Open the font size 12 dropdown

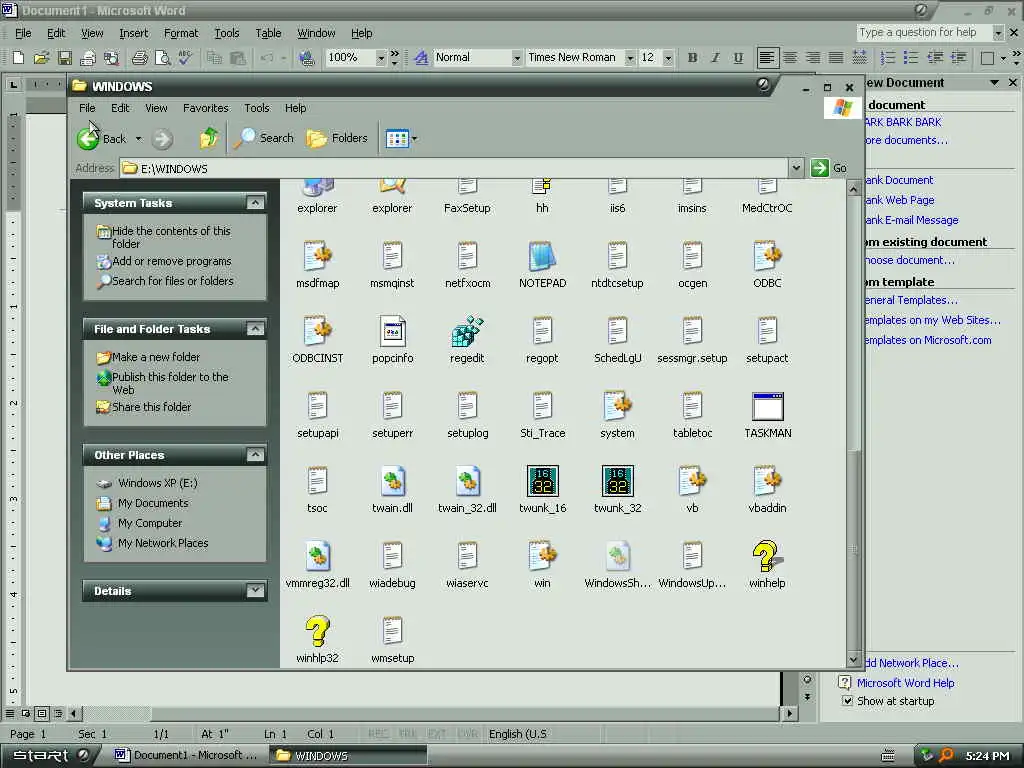tap(667, 58)
